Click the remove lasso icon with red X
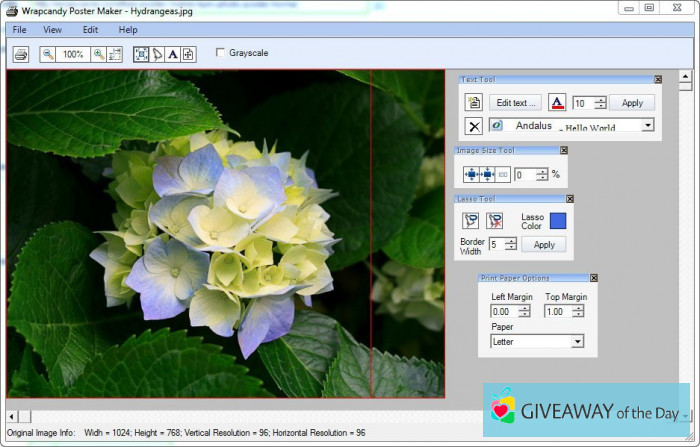 (494, 220)
